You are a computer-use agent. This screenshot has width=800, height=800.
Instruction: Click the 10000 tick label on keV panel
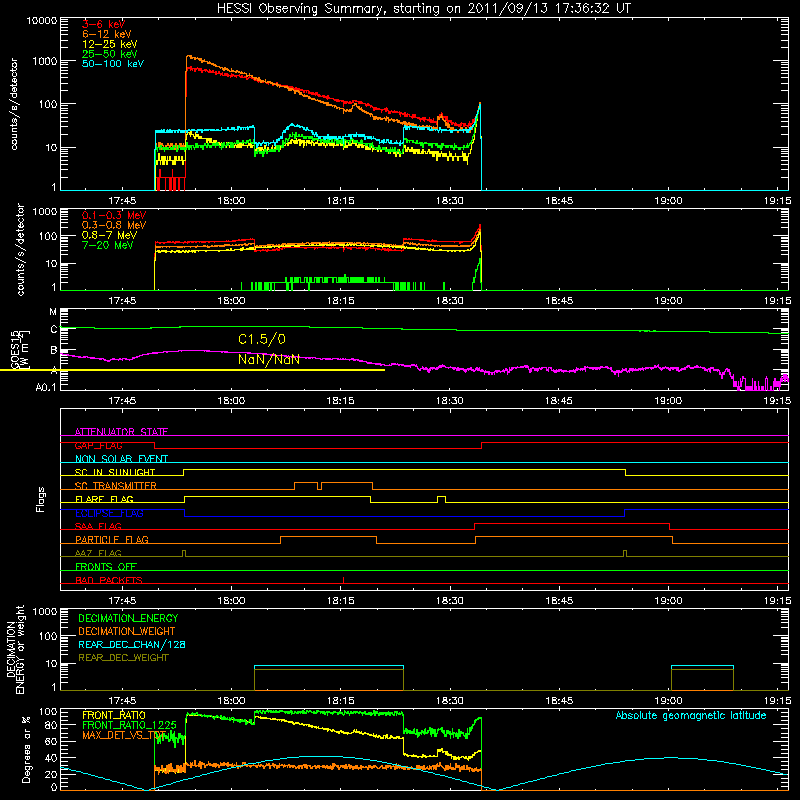pos(42,21)
